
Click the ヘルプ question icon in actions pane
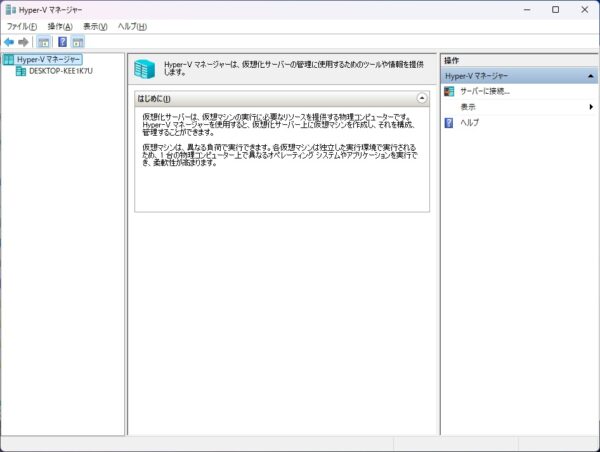(449, 122)
